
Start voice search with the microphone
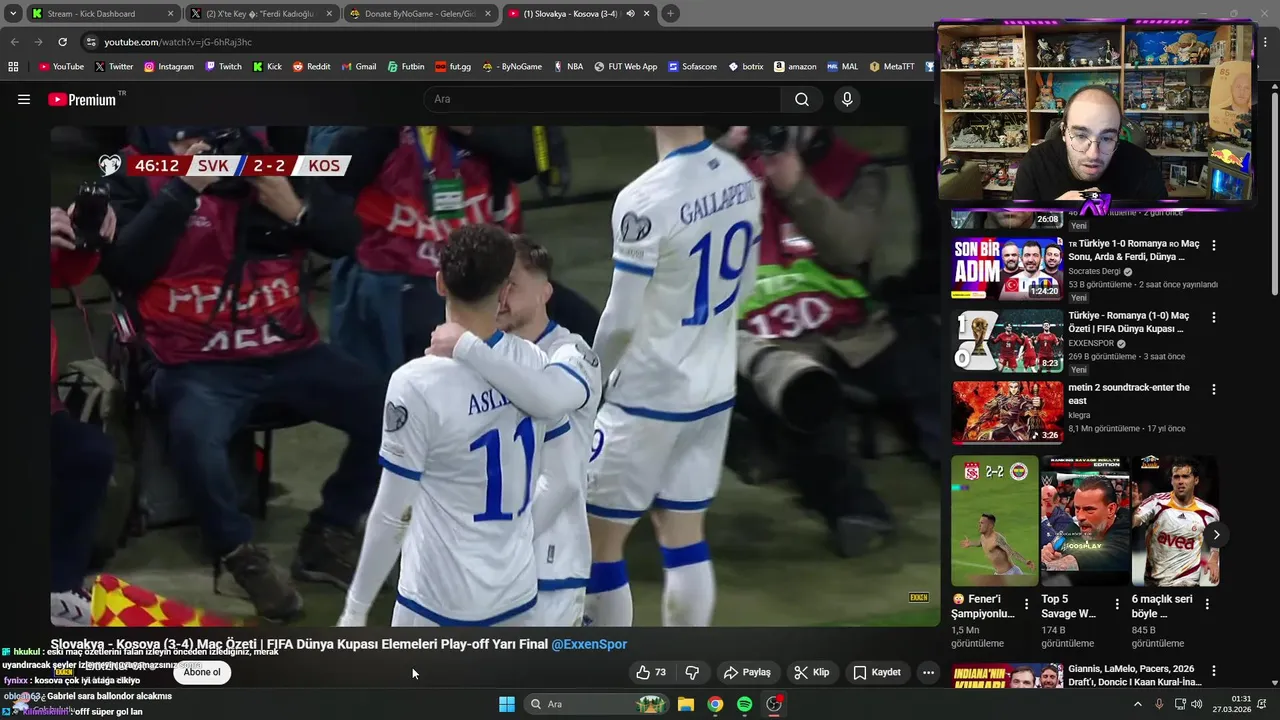[x=847, y=99]
